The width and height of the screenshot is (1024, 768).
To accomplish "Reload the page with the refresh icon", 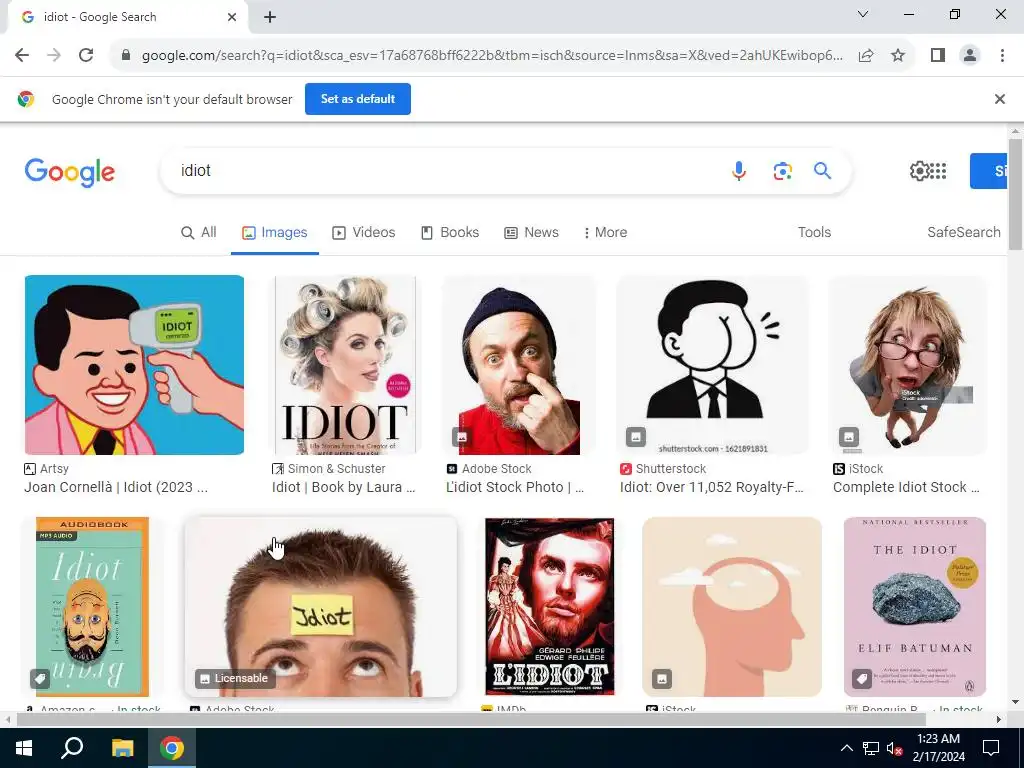I will click(86, 56).
